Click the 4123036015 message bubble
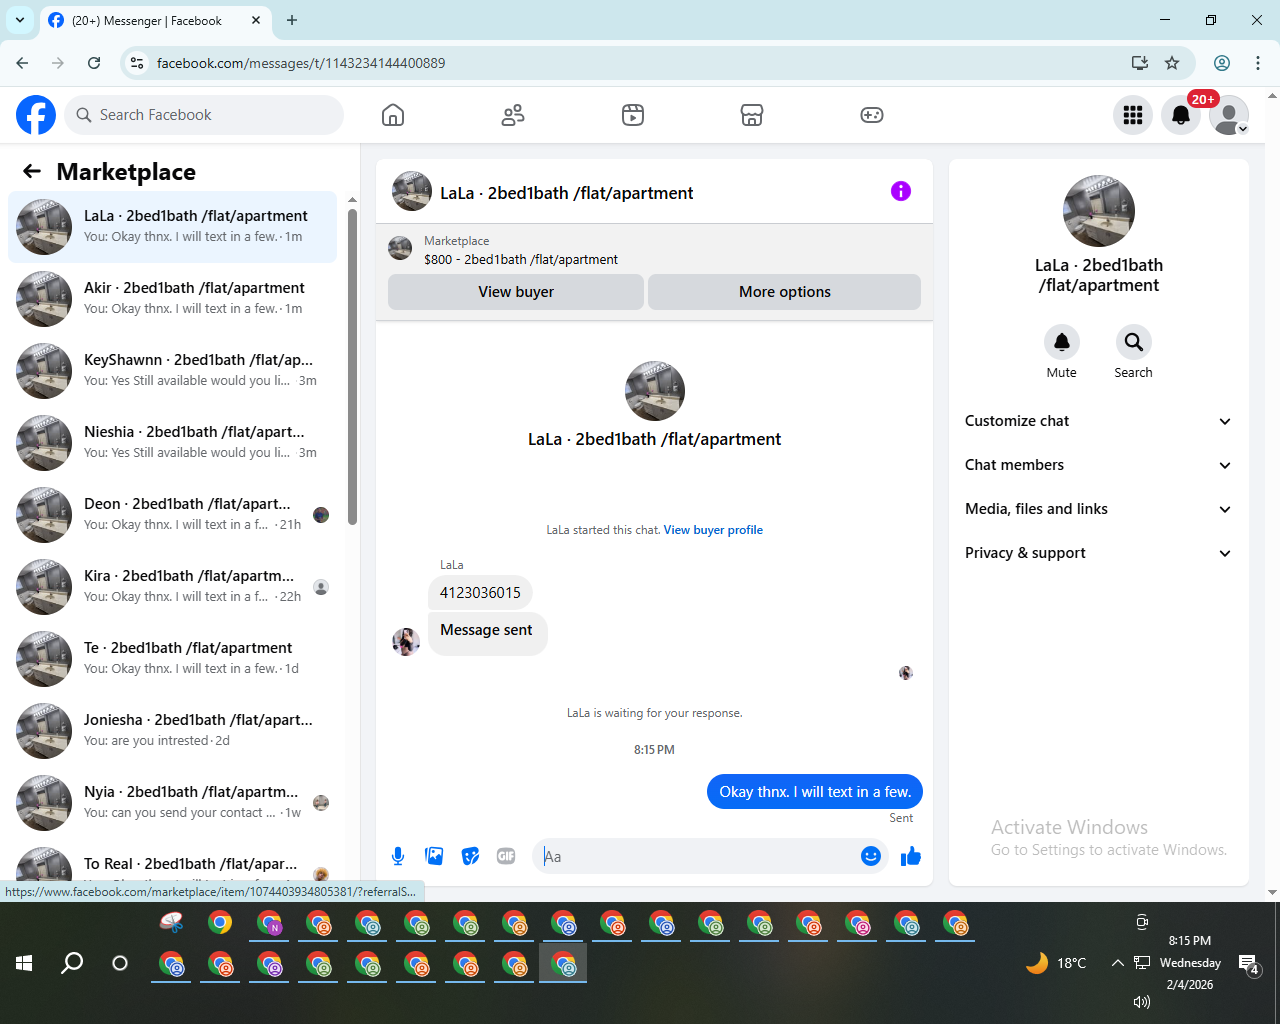1280x1024 pixels. pyautogui.click(x=480, y=593)
